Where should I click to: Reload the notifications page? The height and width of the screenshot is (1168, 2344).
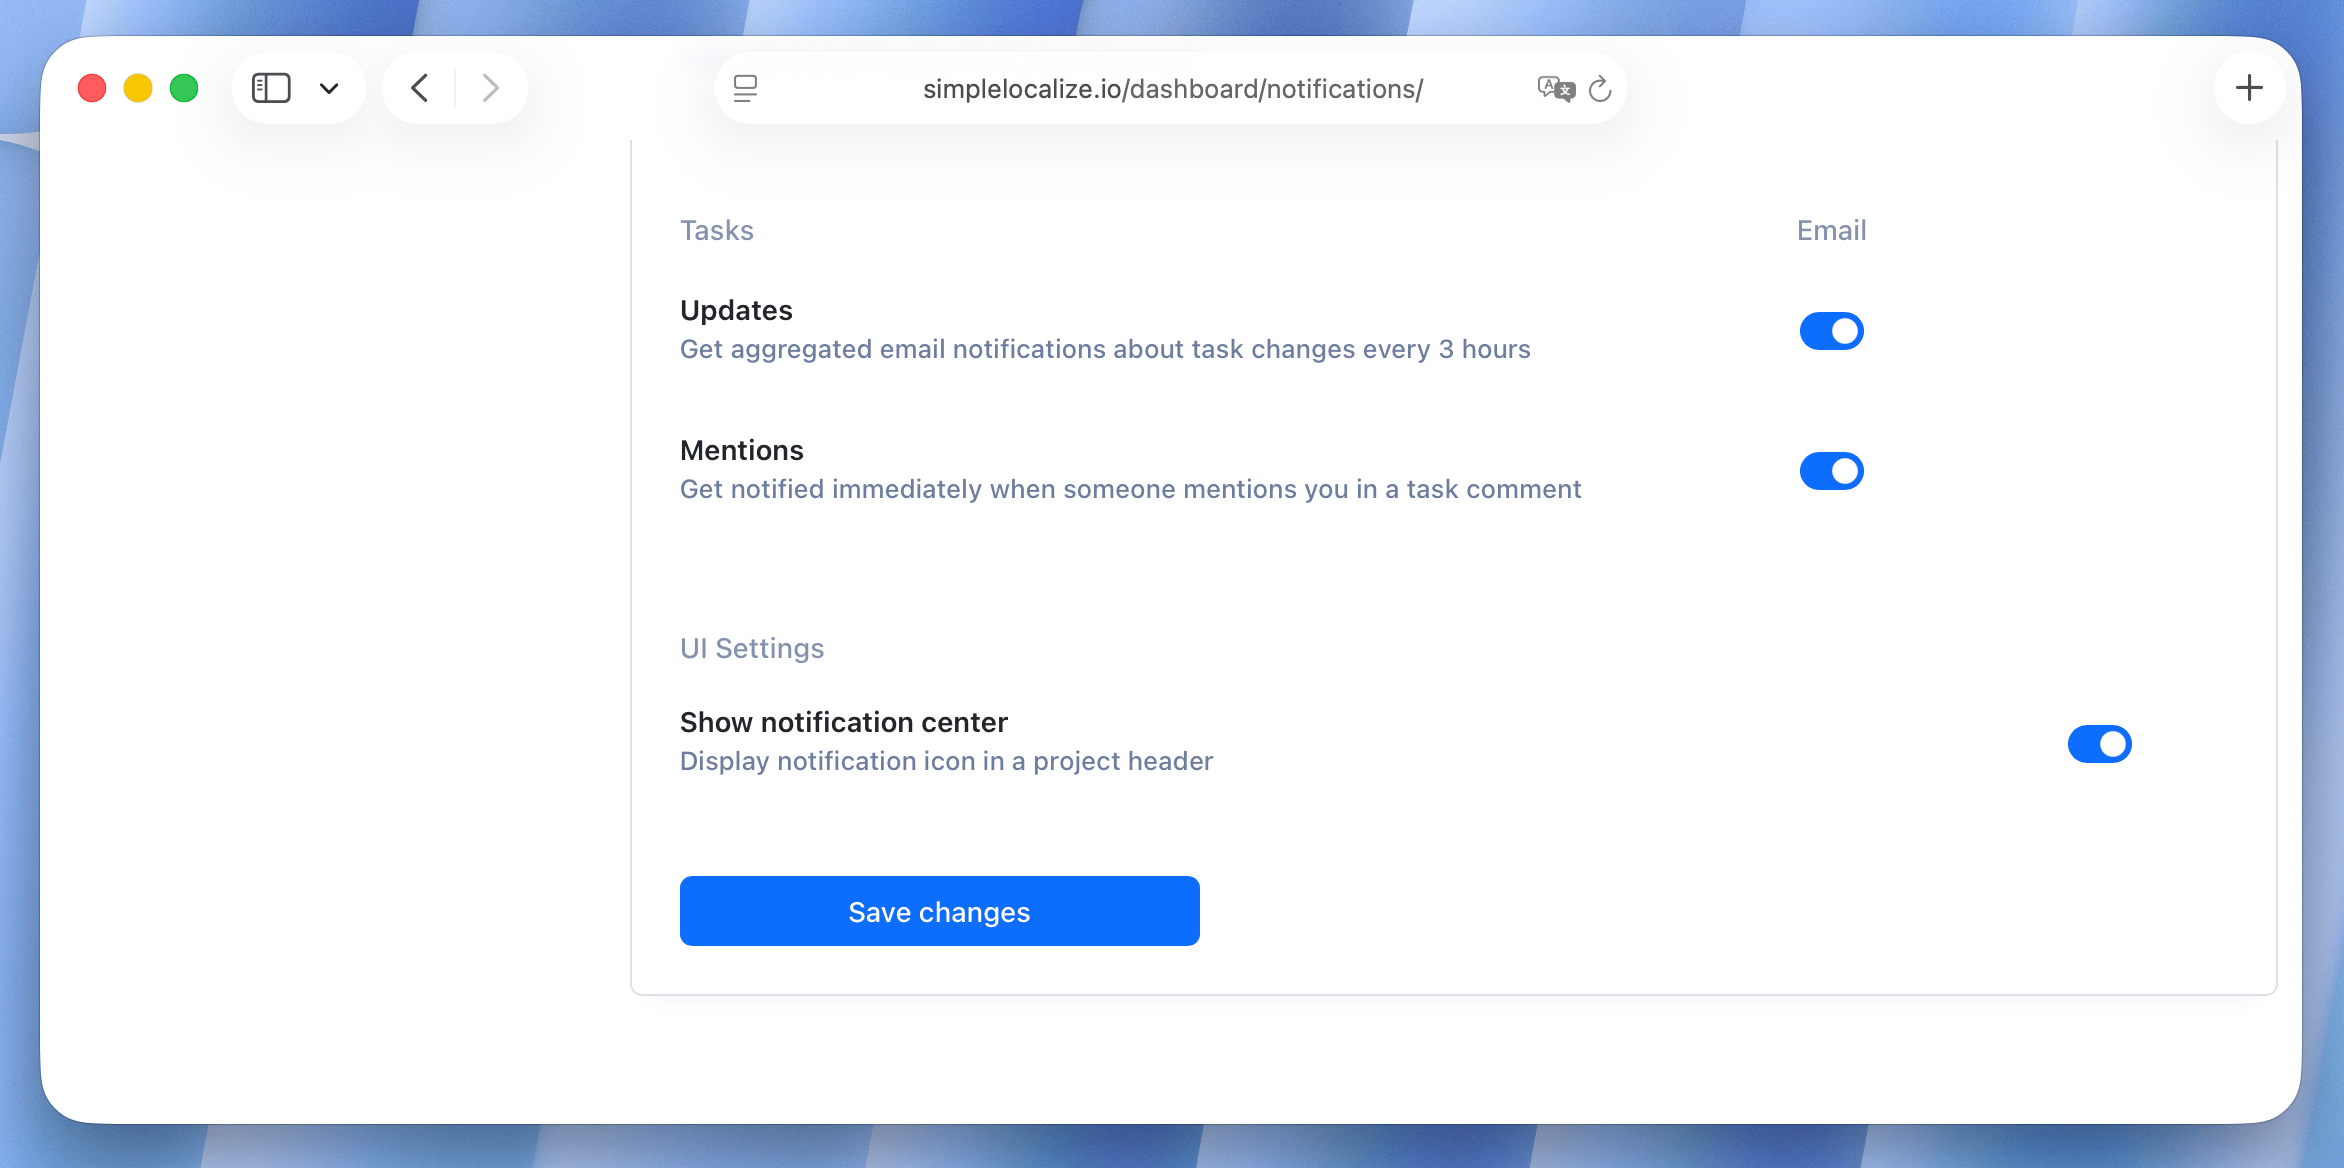coord(1601,88)
